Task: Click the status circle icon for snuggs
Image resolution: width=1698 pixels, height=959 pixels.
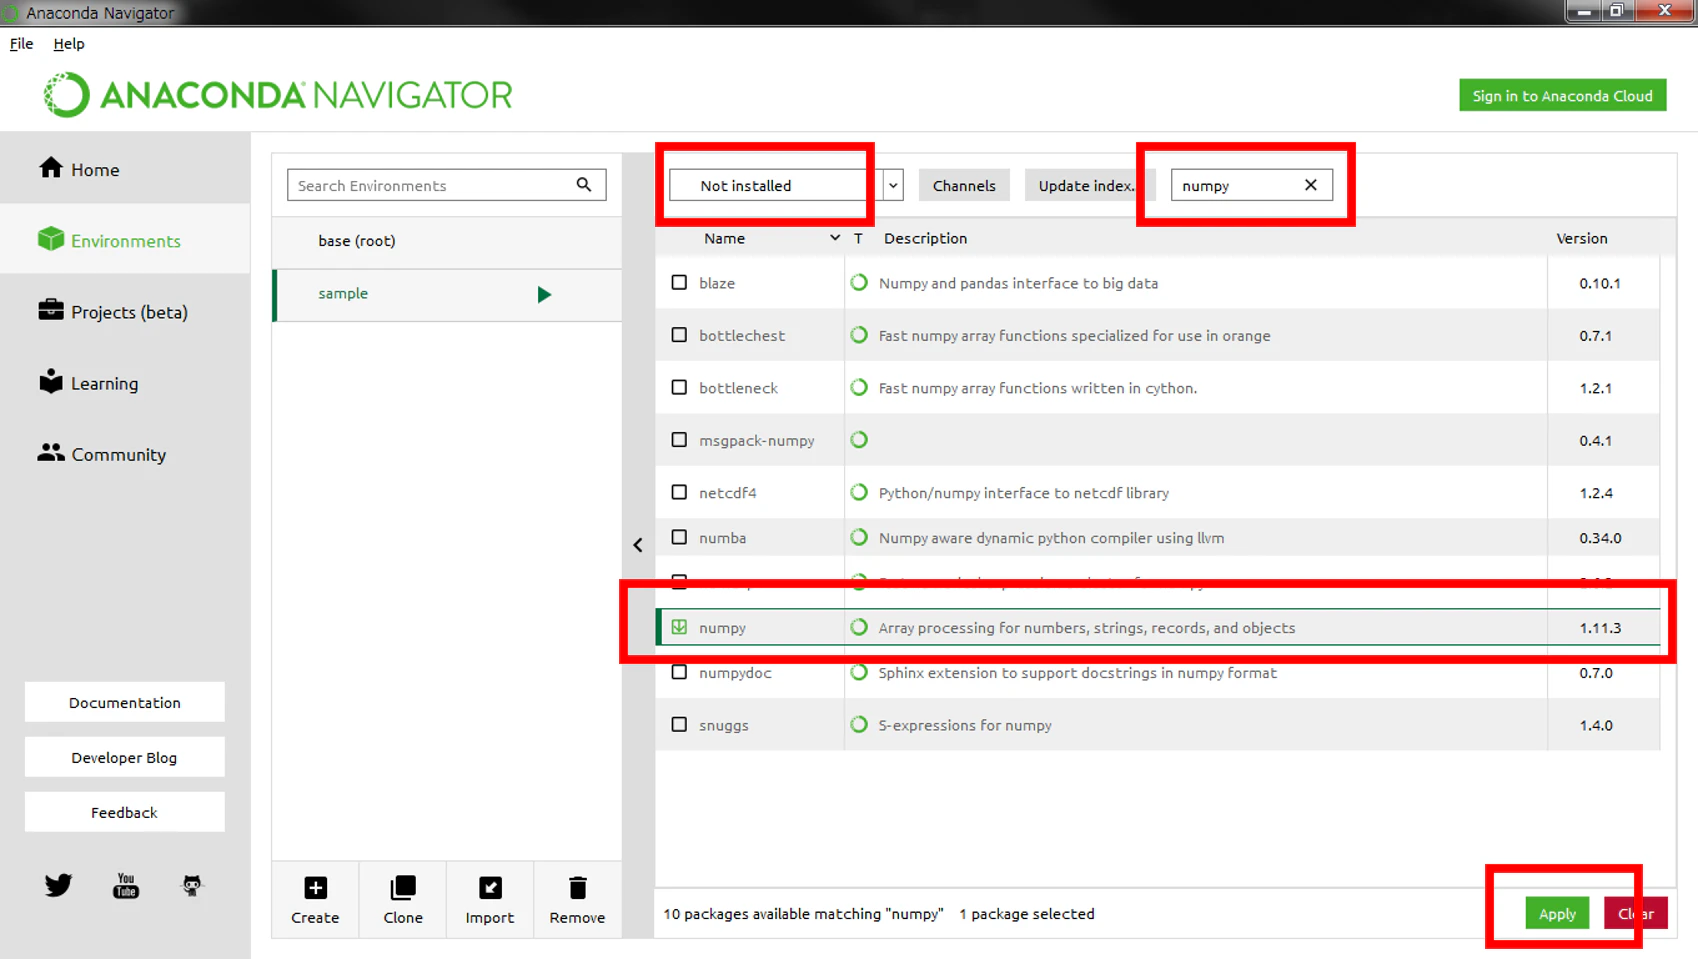Action: [859, 725]
